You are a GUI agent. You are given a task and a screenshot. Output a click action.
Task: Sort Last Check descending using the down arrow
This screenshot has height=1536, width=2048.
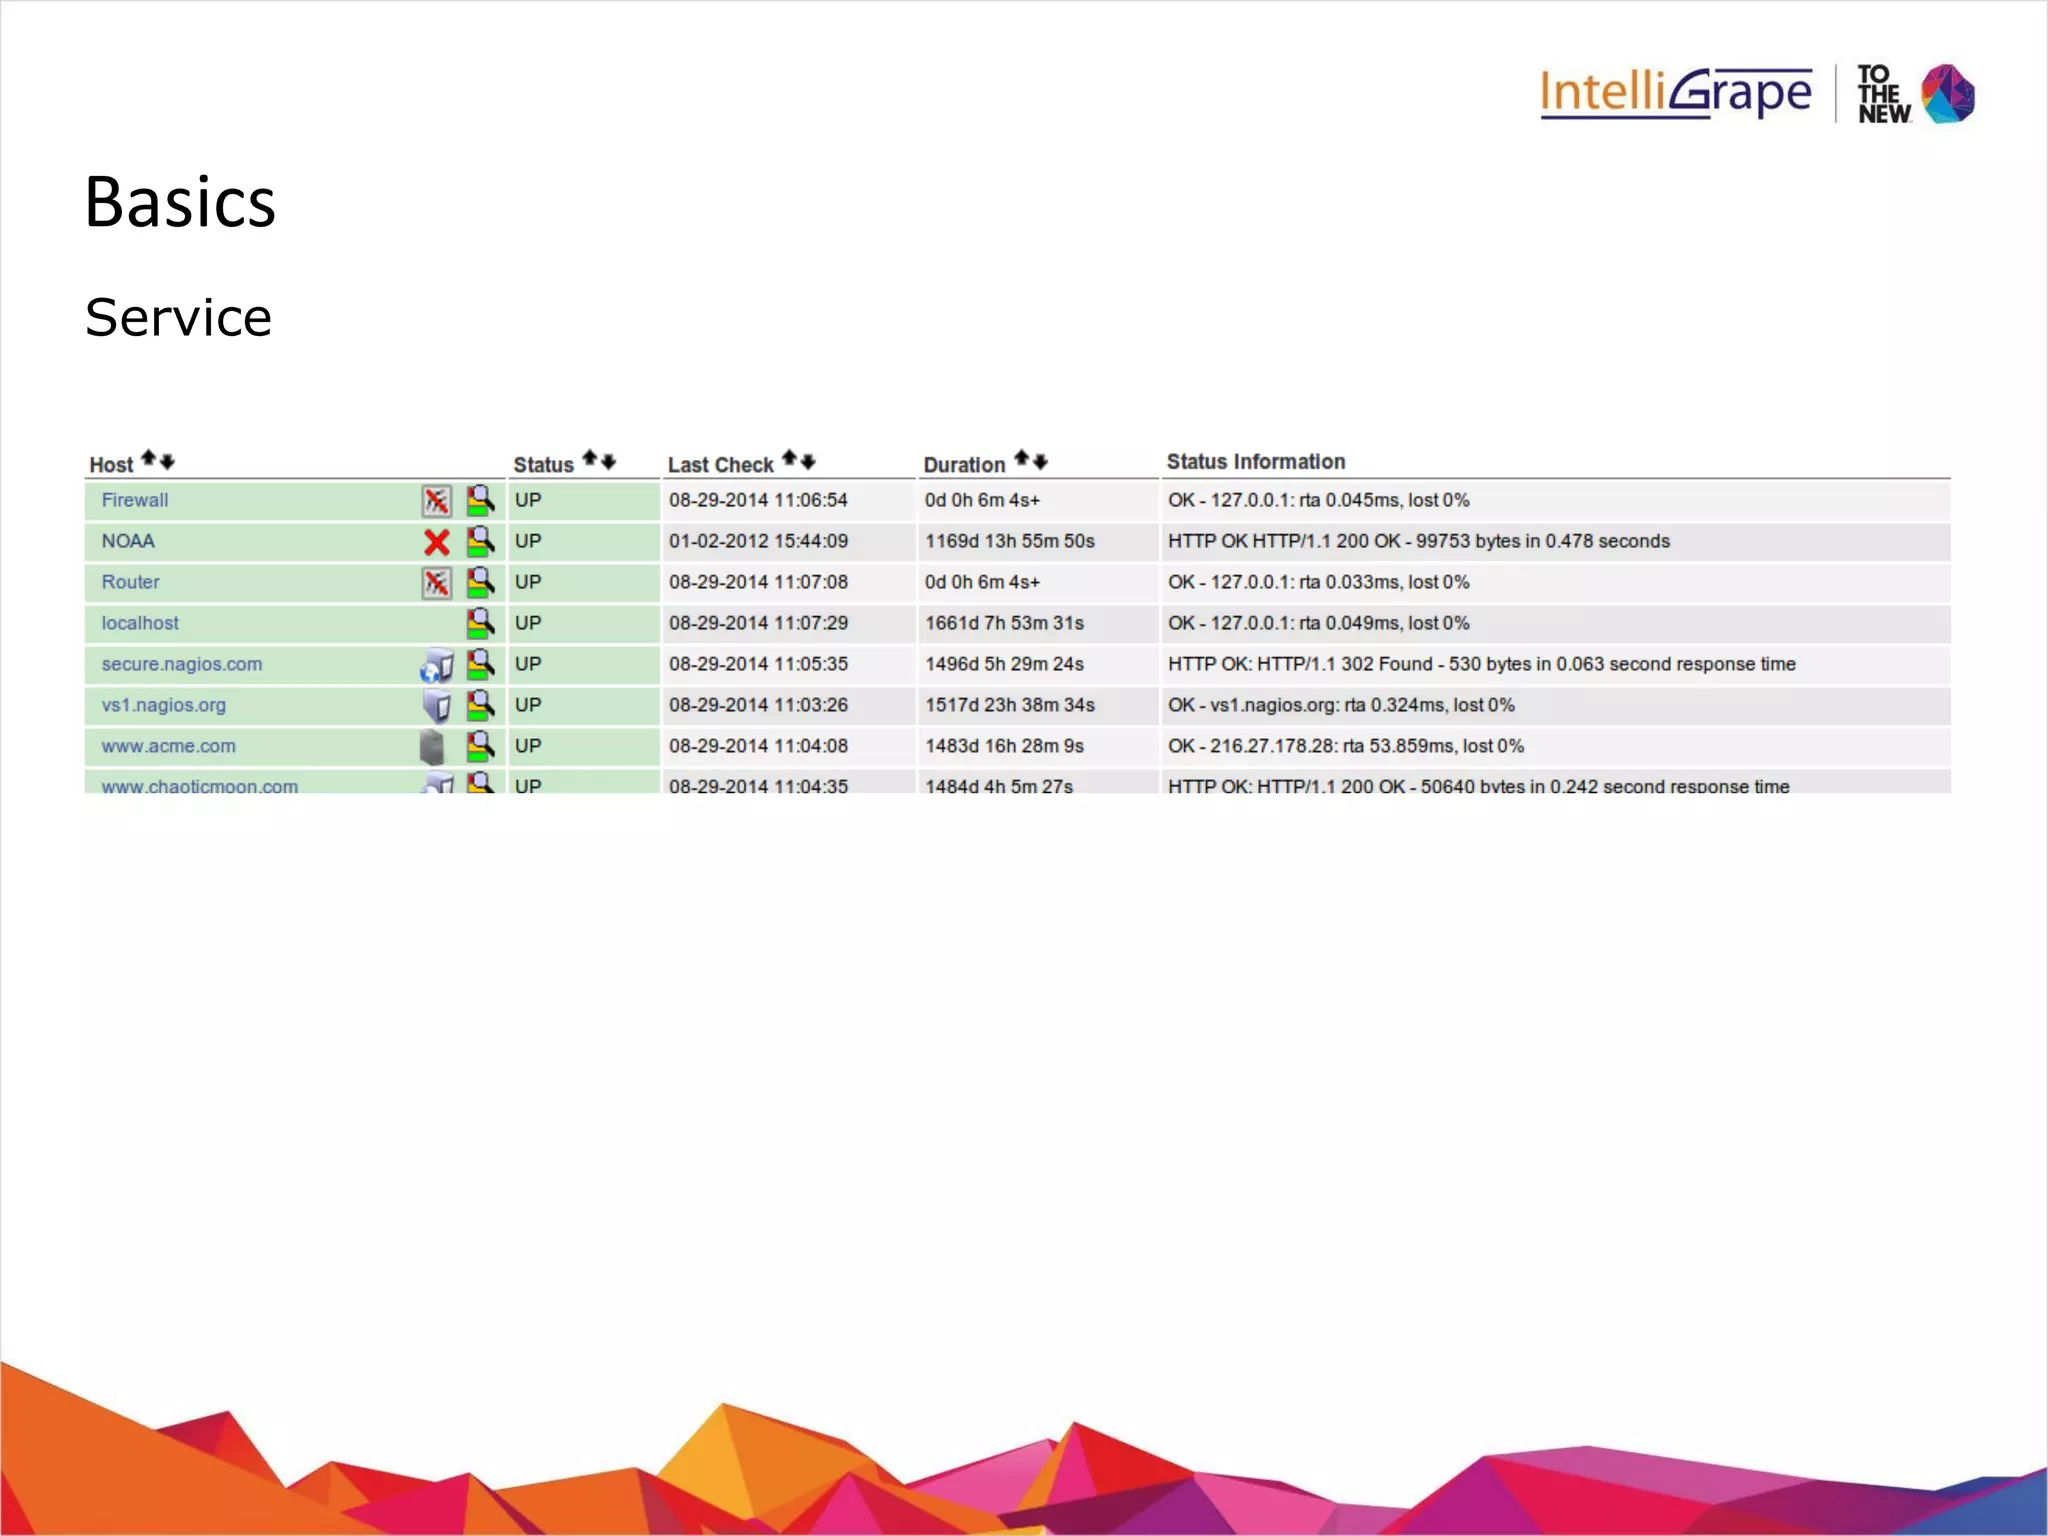click(x=808, y=462)
